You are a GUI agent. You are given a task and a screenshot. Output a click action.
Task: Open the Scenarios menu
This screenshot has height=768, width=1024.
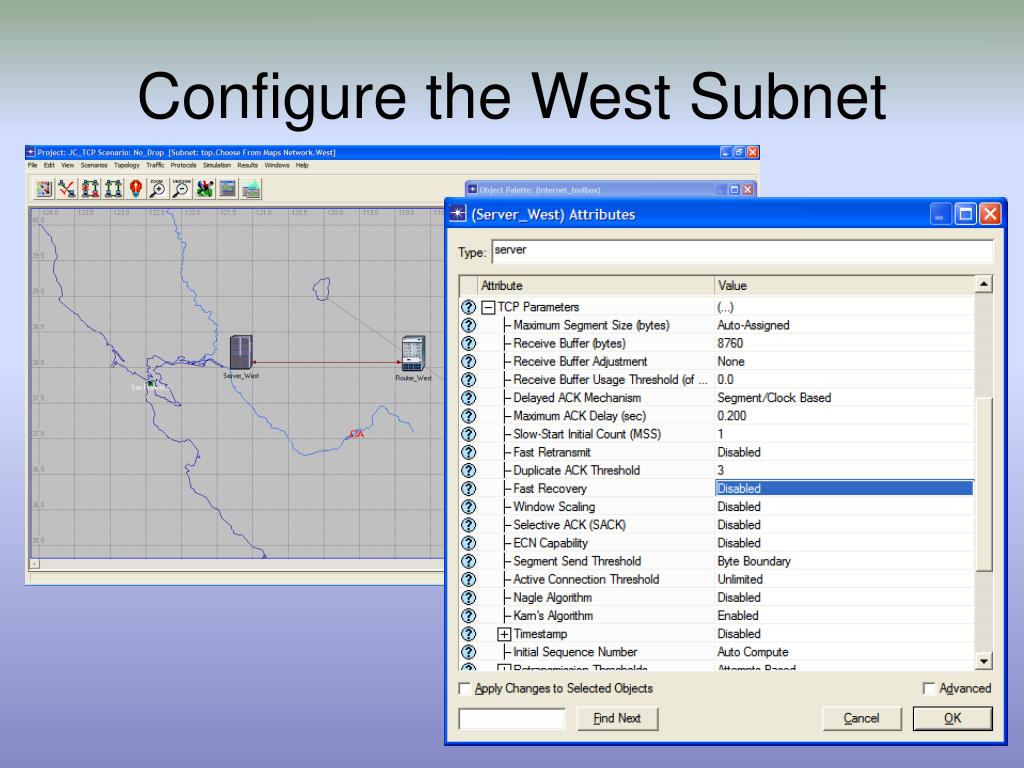tap(94, 165)
